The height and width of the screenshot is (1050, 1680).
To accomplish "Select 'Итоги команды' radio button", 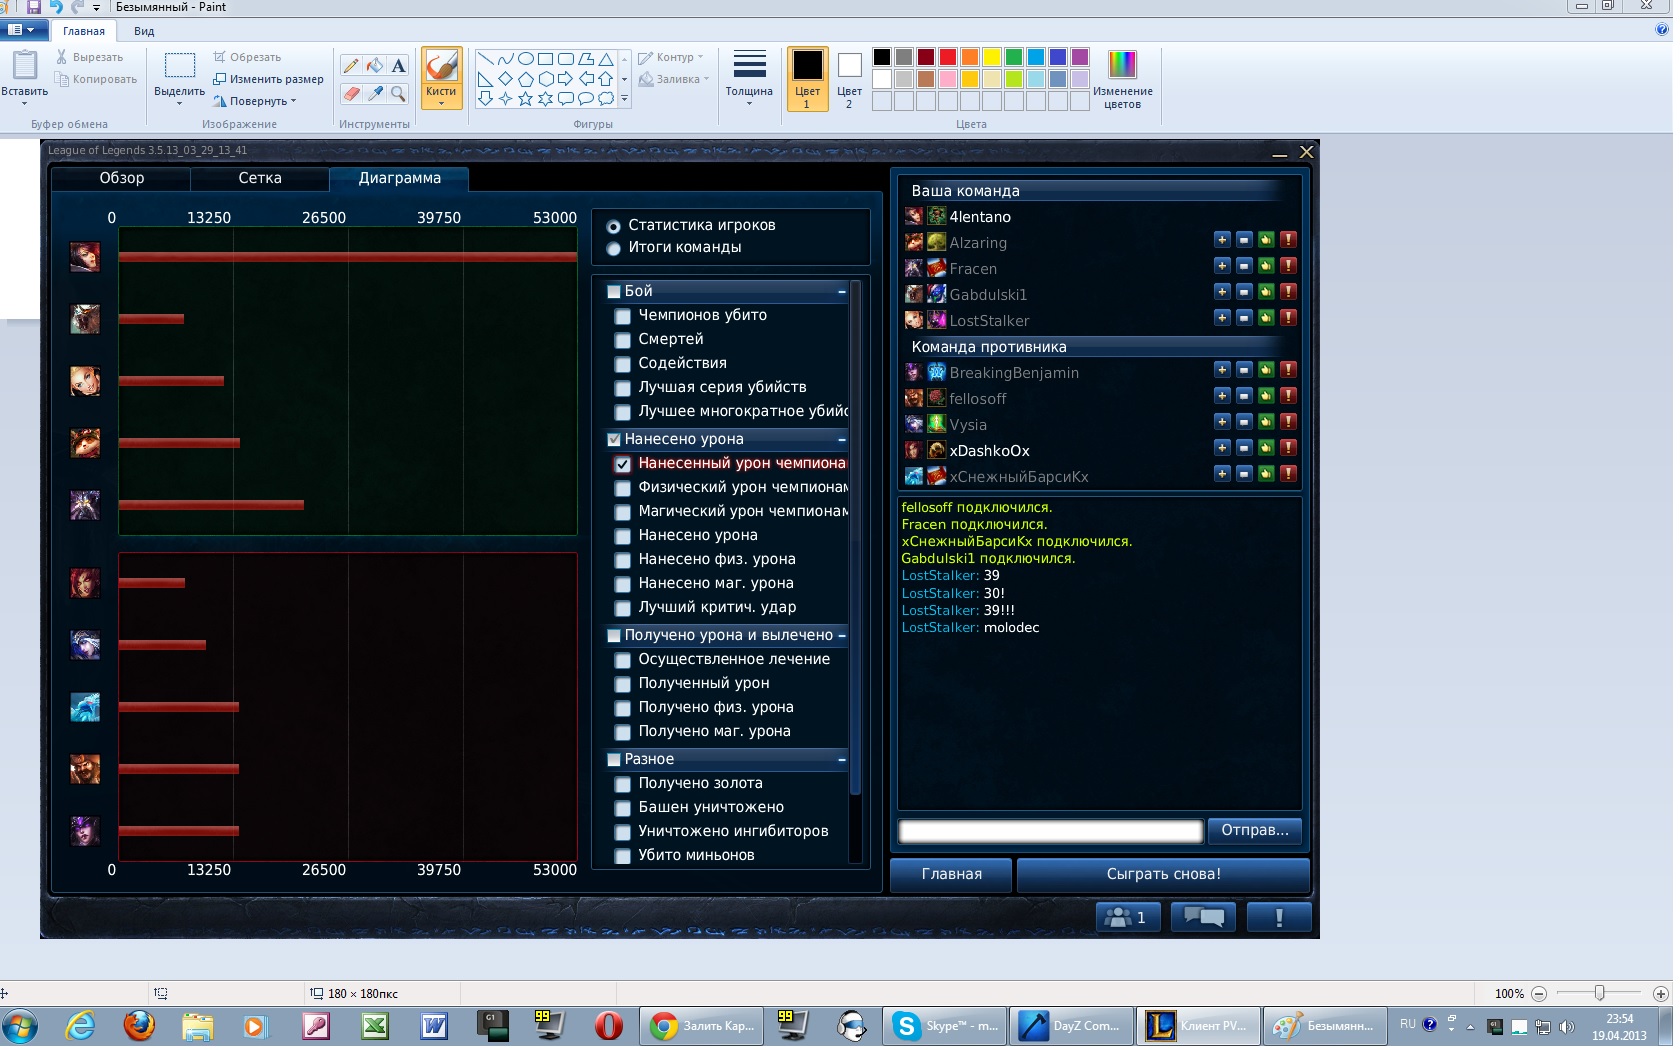I will [614, 248].
